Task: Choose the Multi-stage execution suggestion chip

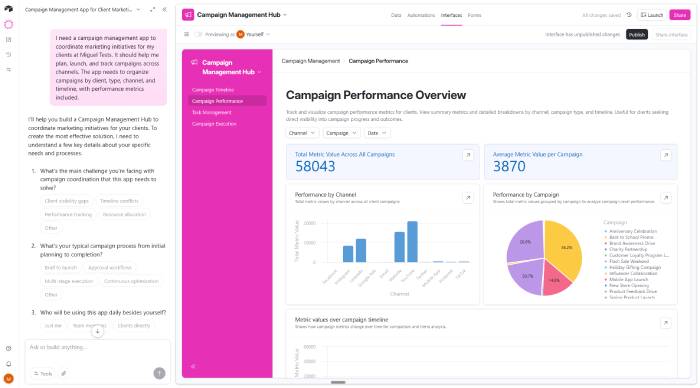Action: pos(69,281)
